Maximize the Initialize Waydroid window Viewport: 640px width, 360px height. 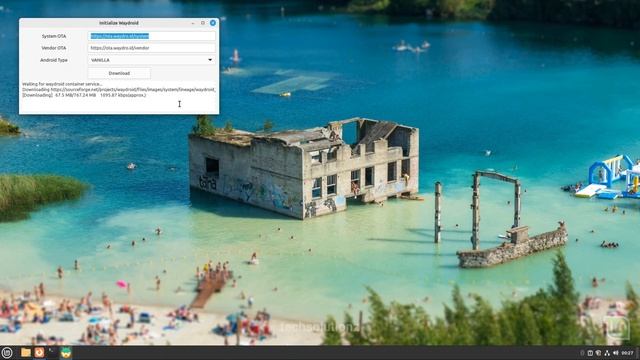coord(203,23)
